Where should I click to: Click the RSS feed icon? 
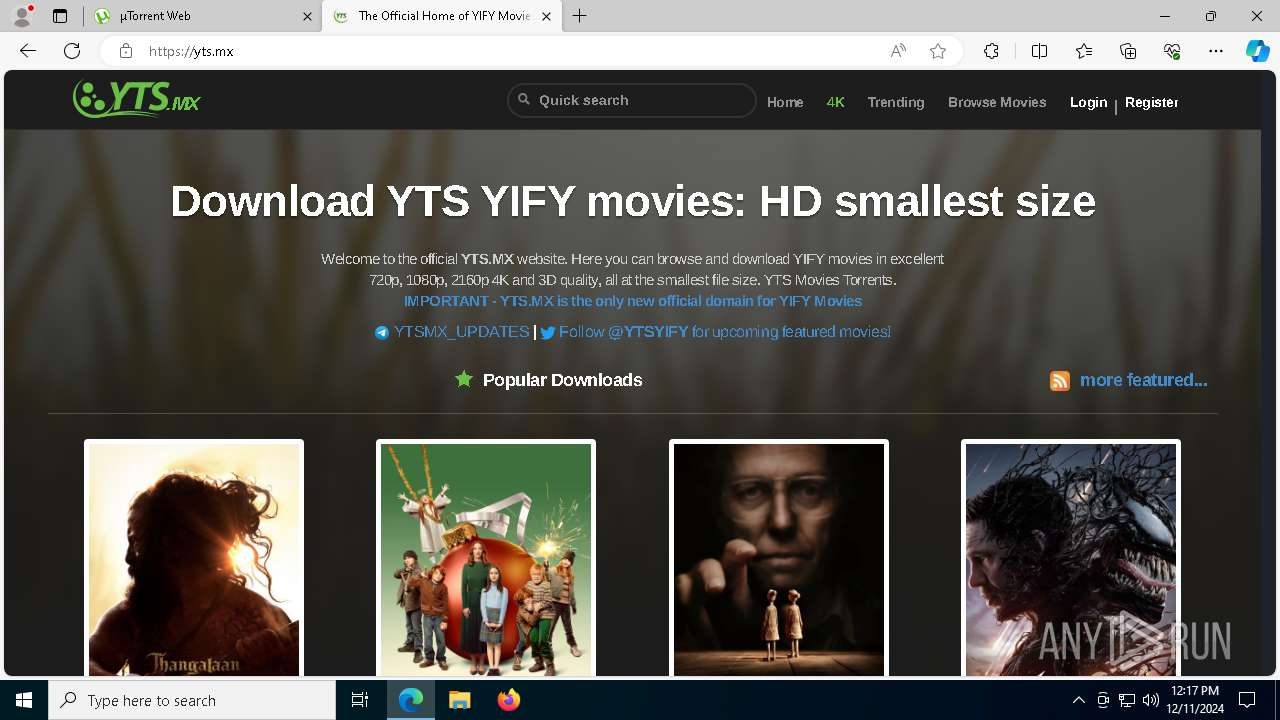tap(1060, 381)
